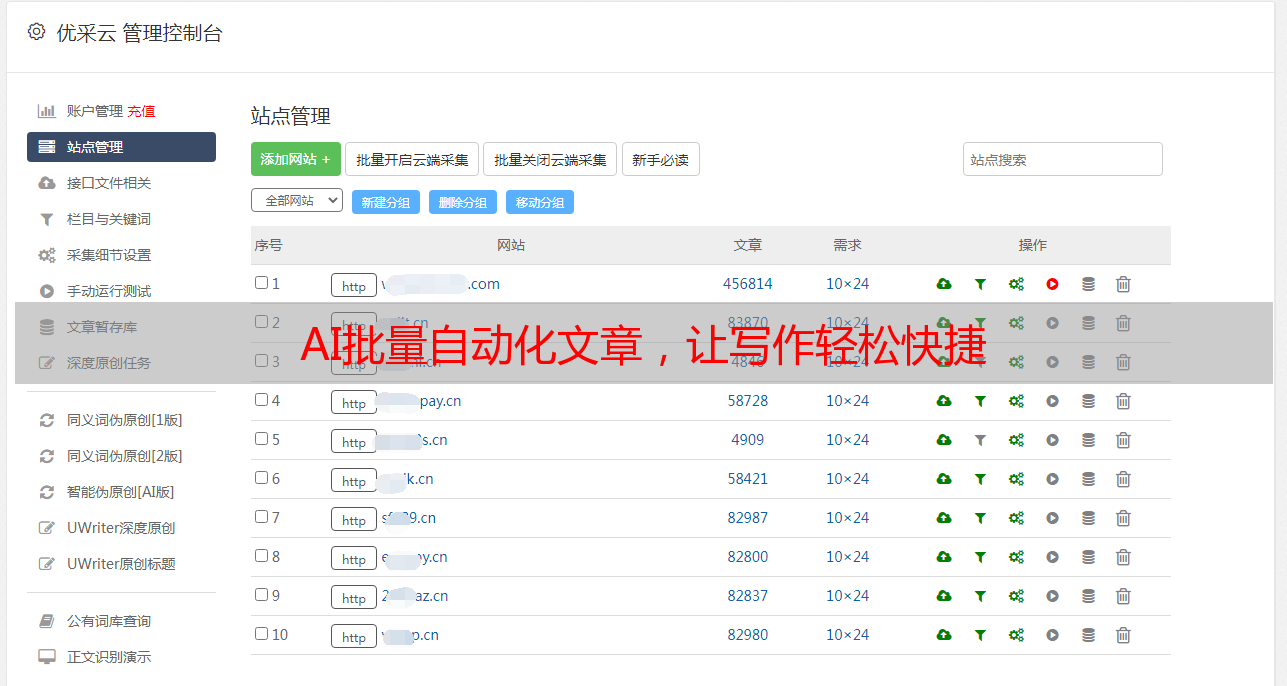Click the cloud upload icon in row 4
Screen dimensions: 1287x686
tap(943, 401)
